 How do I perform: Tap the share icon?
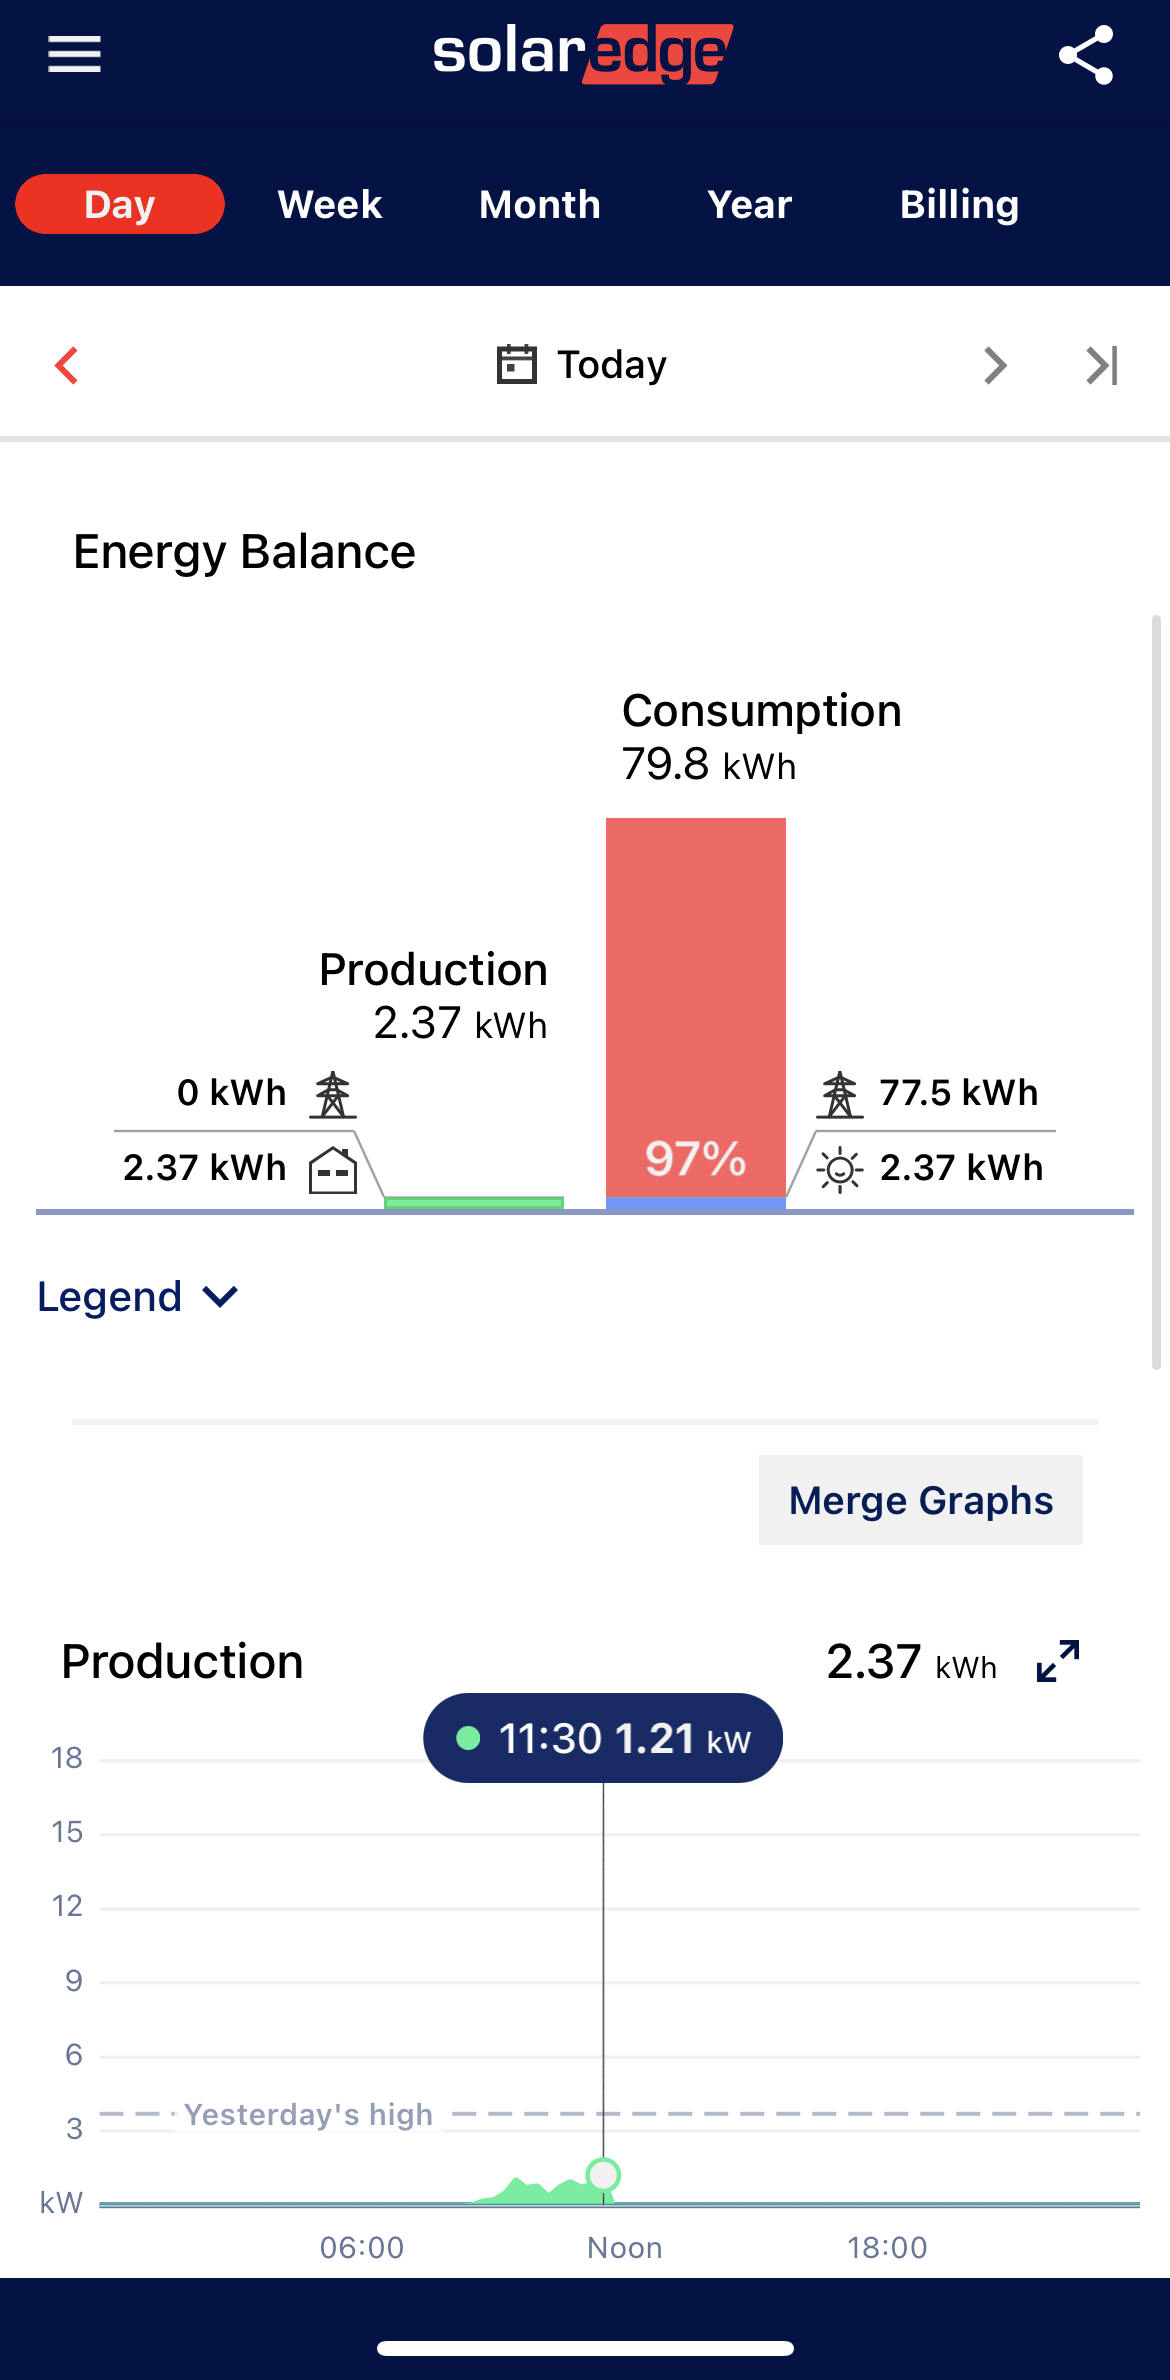click(1086, 55)
